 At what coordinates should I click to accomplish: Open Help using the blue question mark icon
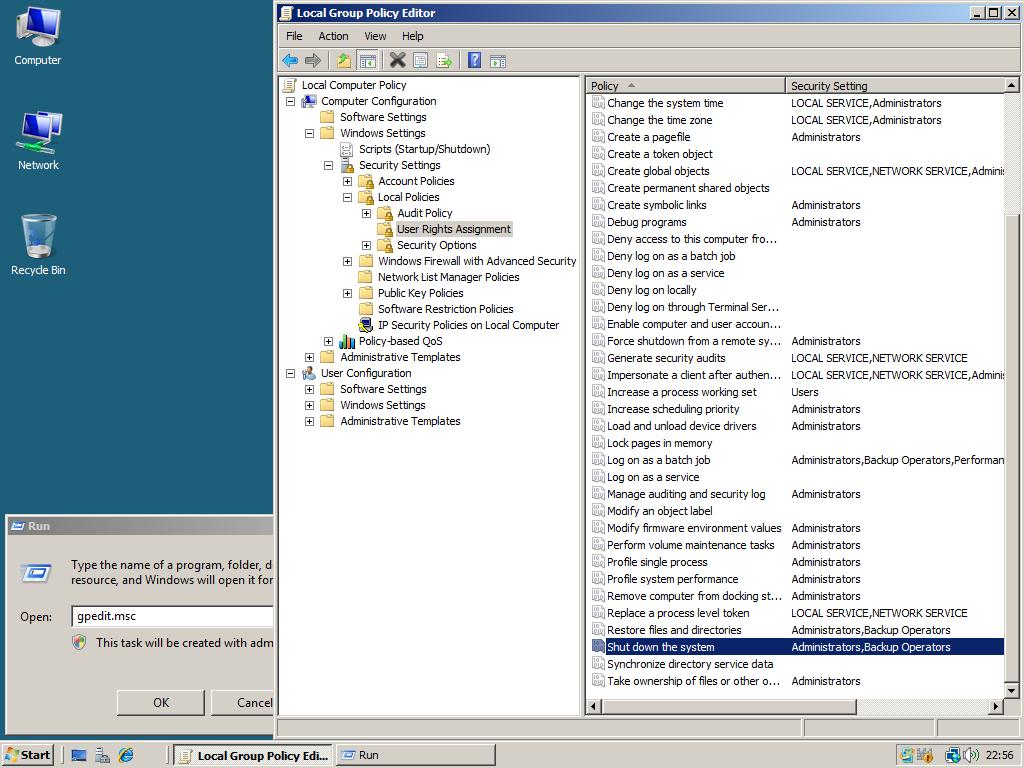pos(475,61)
